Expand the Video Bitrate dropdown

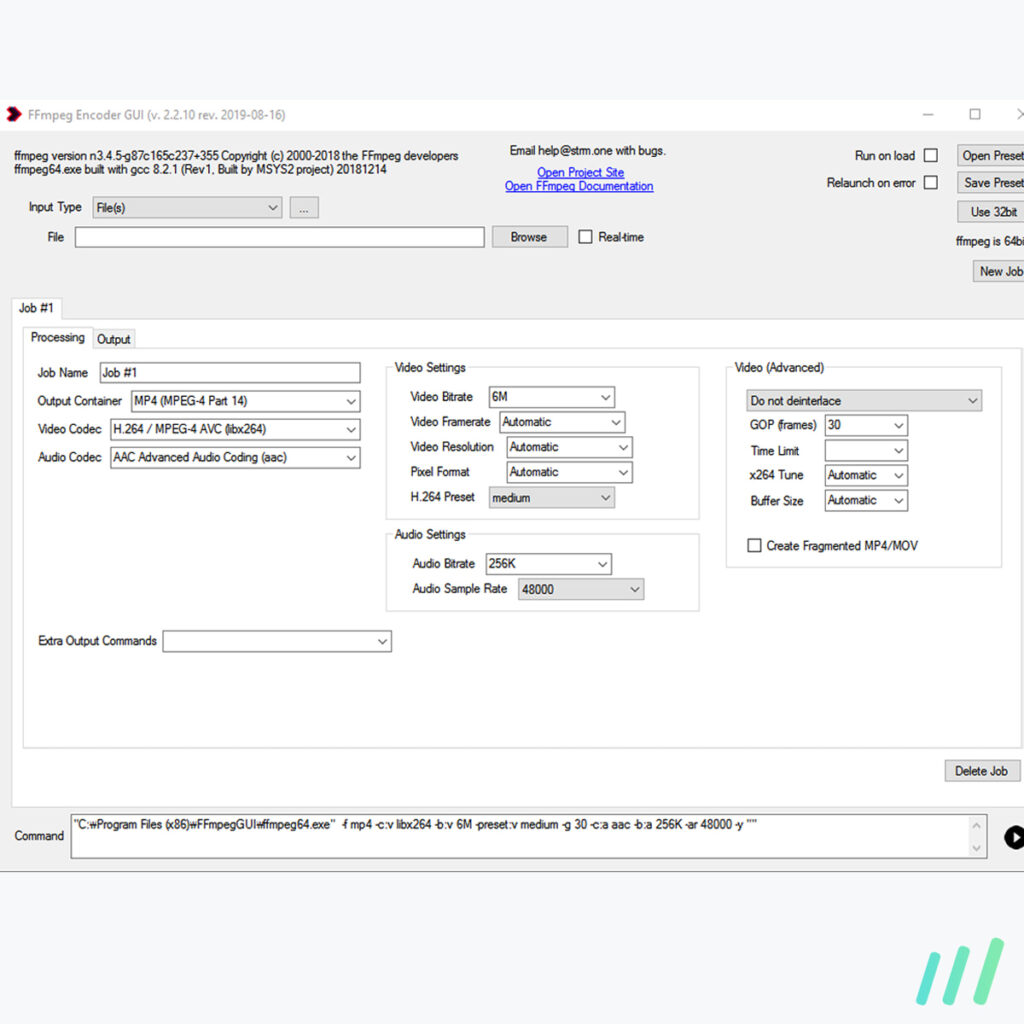(x=551, y=396)
